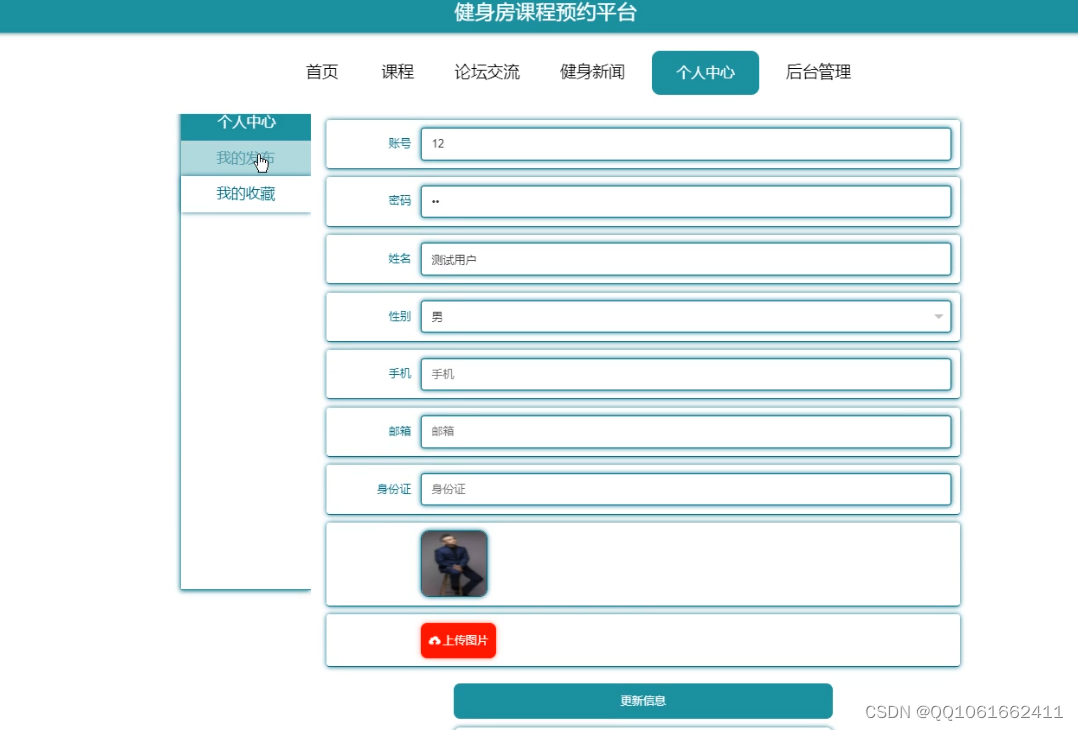This screenshot has height=730, width=1078.
Task: Open 我的发布 in the sidebar
Action: point(244,158)
